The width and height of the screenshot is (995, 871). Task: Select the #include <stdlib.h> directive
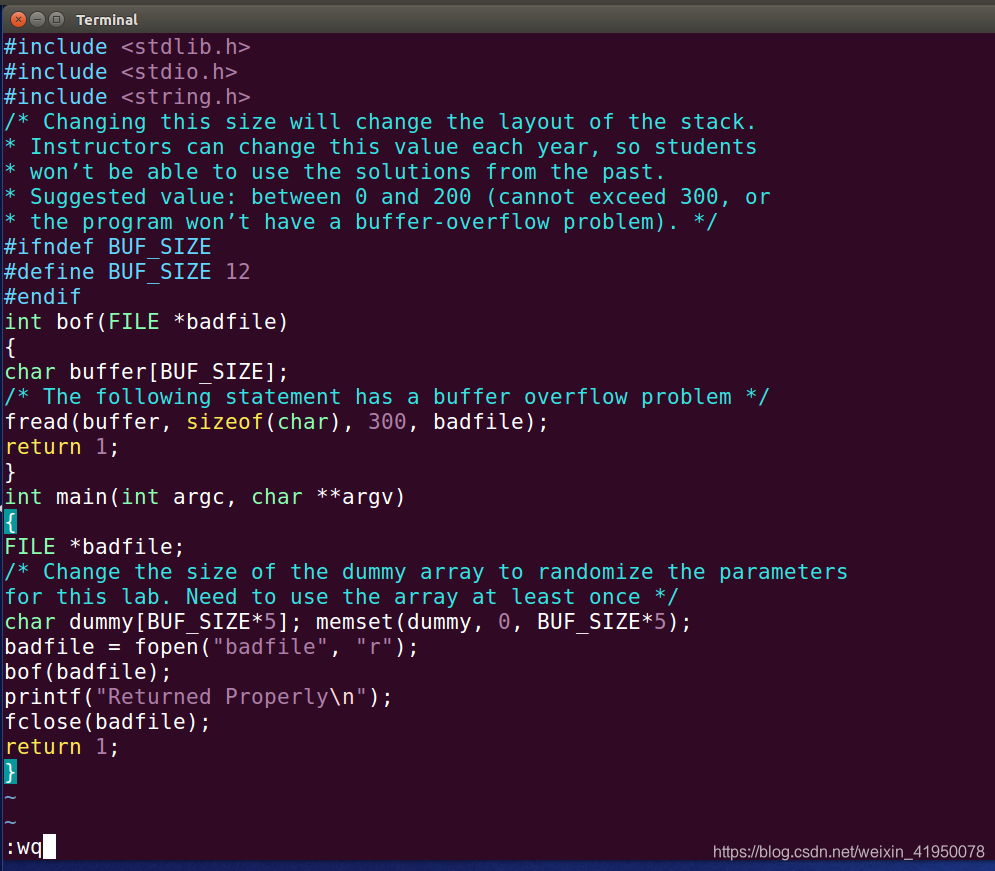[x=127, y=46]
